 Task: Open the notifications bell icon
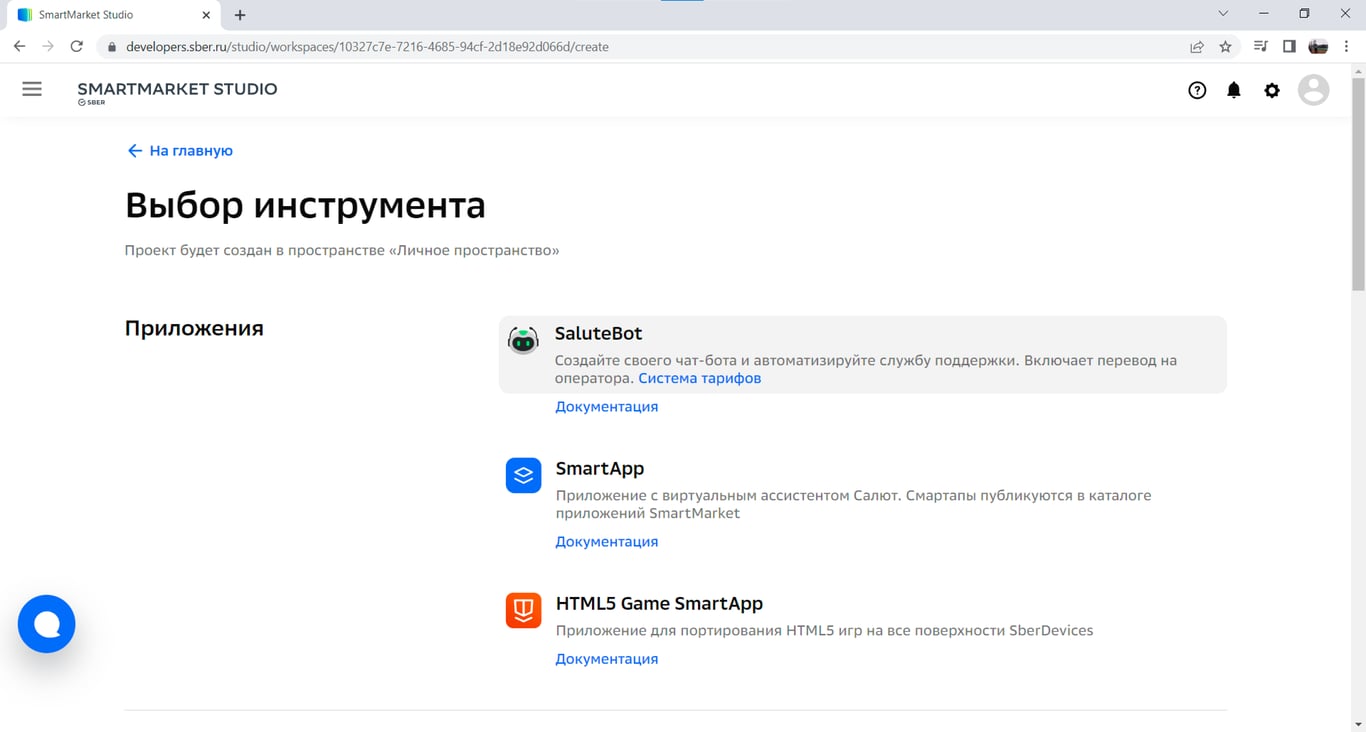tap(1233, 90)
